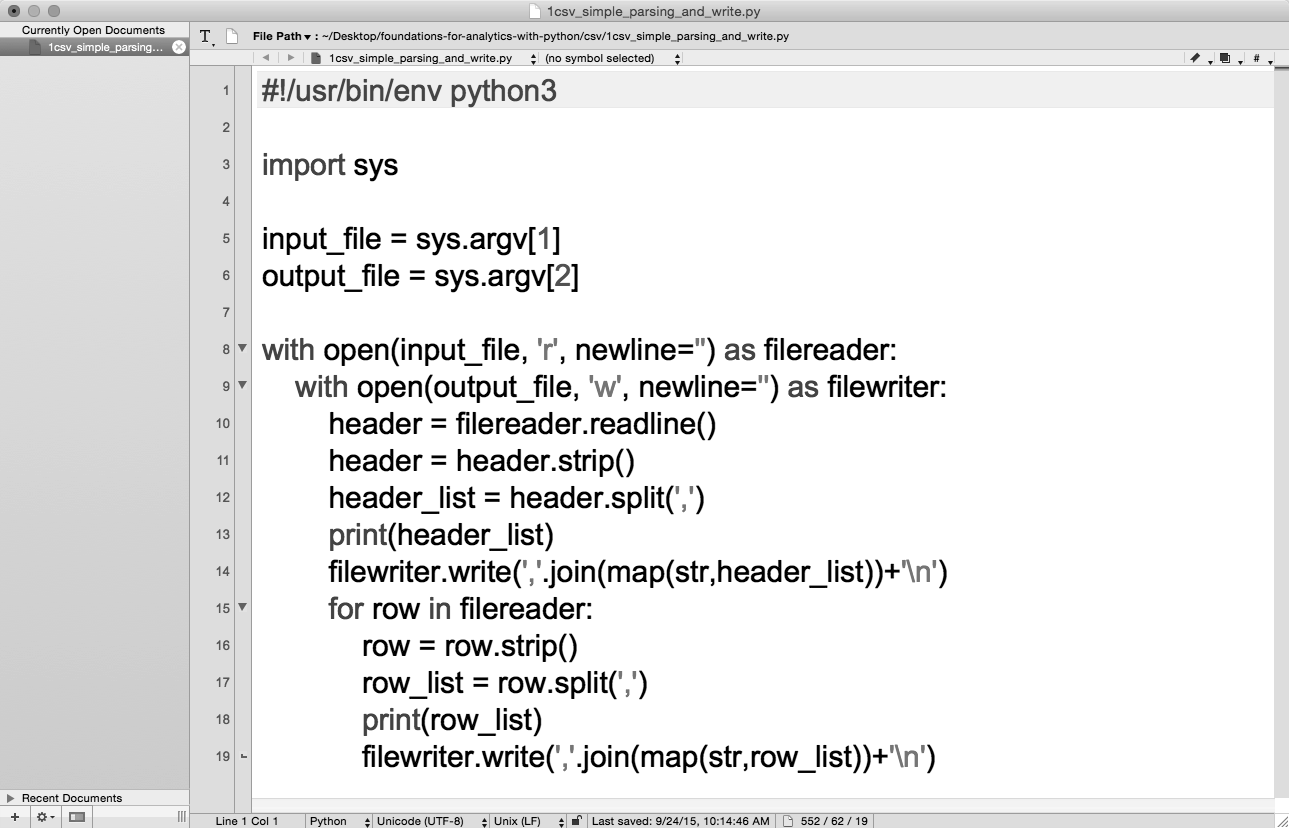Toggle the sidebar with the drawer icon
Image resolution: width=1289 pixels, height=828 pixels.
click(77, 817)
